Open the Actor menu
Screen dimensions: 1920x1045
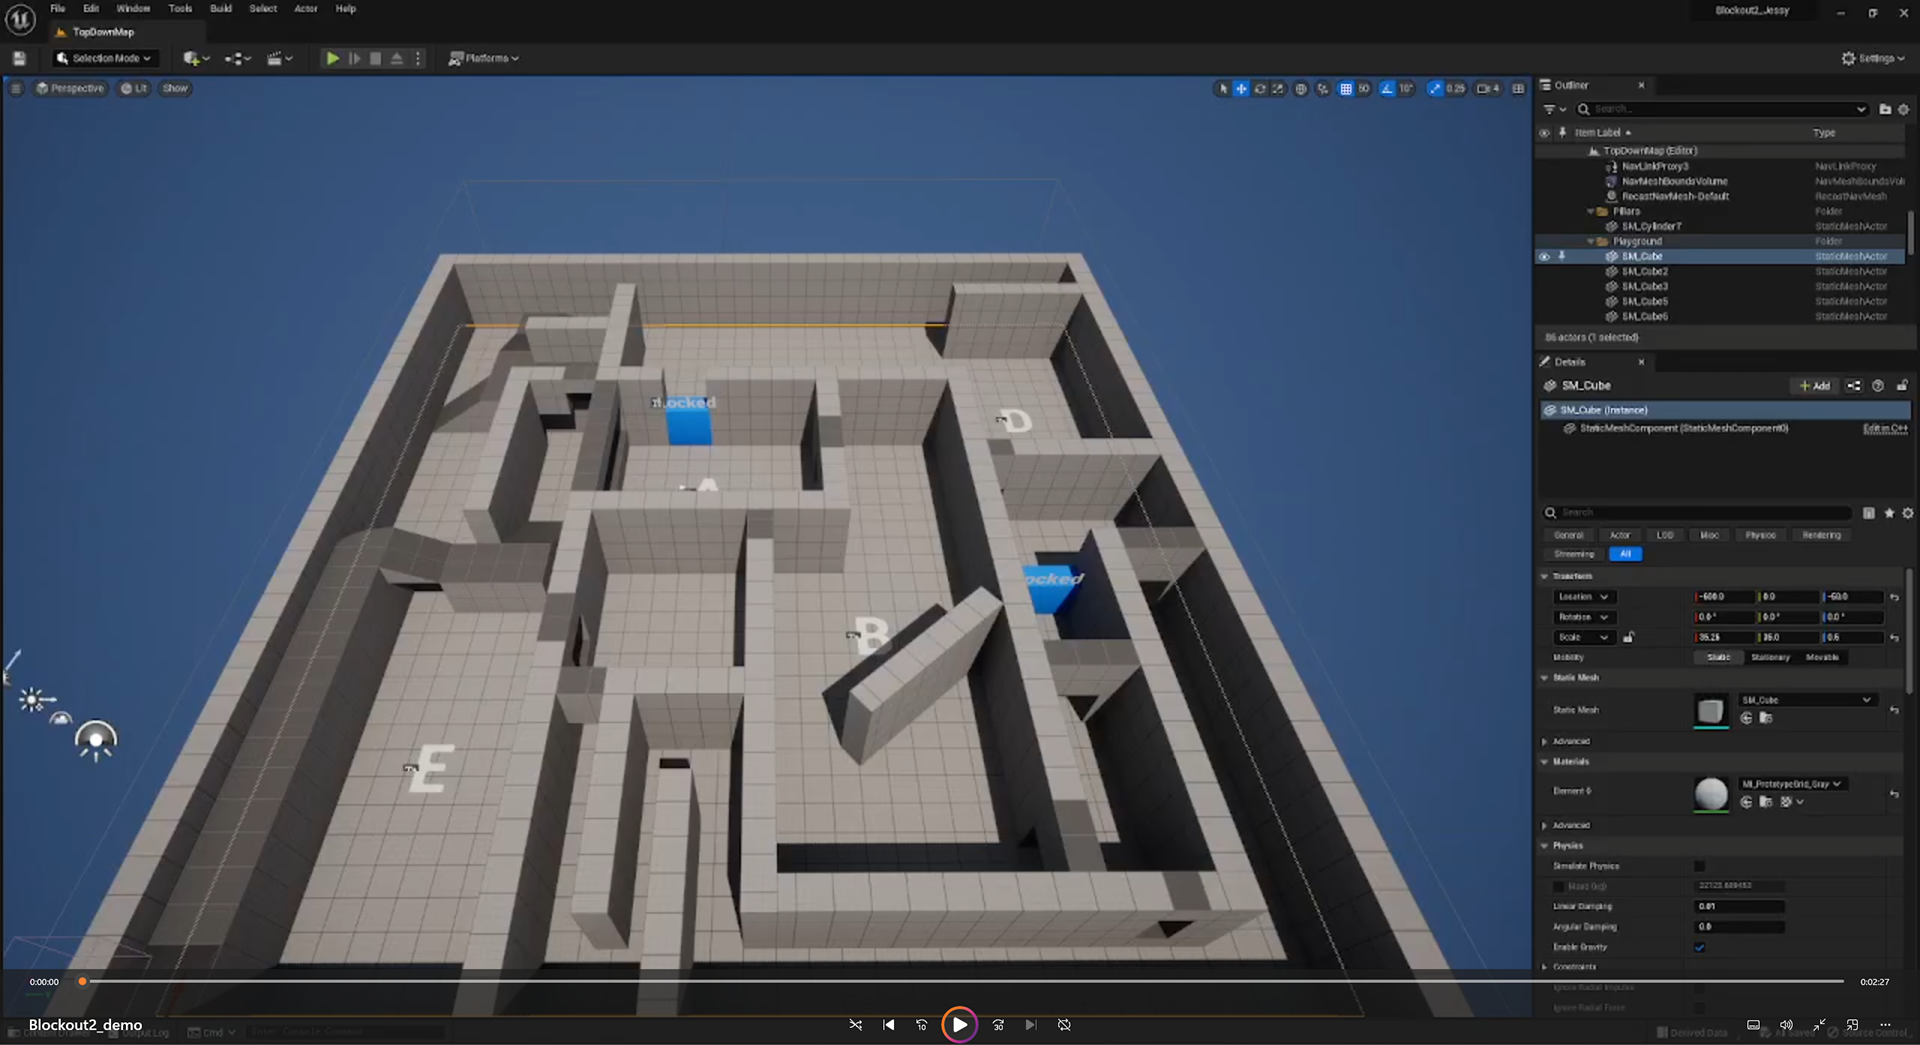pos(306,8)
